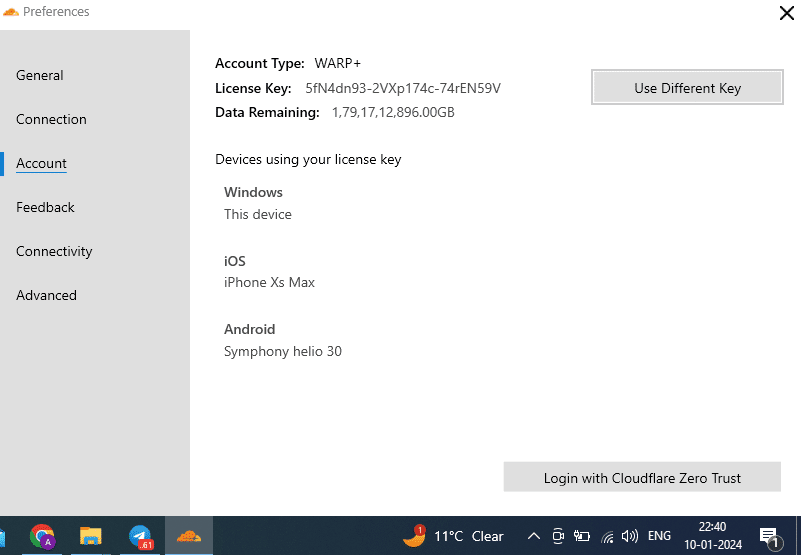Click the 'Devices using your license key' heading
Image resolution: width=801 pixels, height=555 pixels.
(308, 159)
